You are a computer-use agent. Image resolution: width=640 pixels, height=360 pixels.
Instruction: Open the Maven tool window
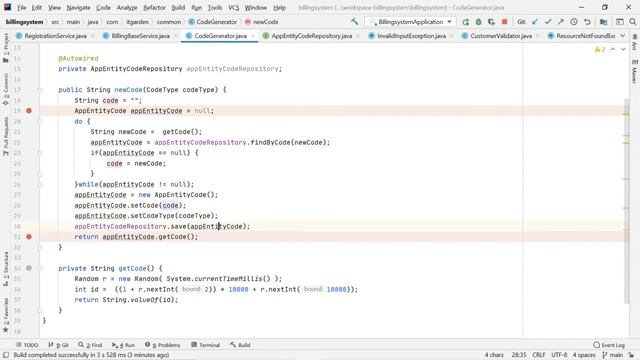tap(634, 72)
